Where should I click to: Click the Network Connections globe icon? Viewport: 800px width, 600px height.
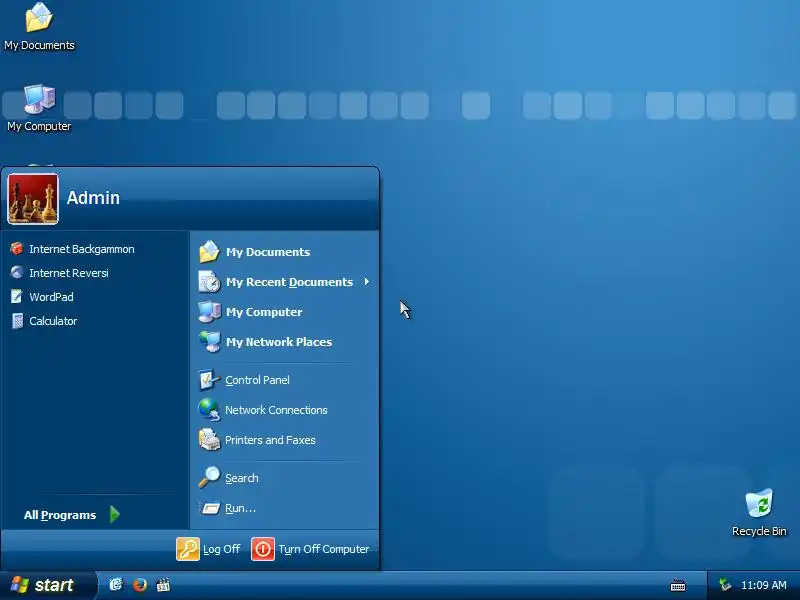click(209, 410)
